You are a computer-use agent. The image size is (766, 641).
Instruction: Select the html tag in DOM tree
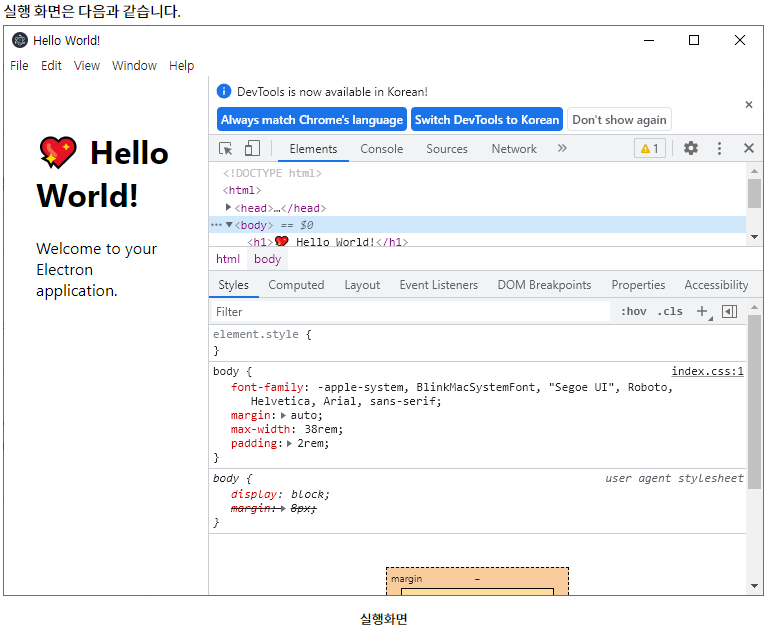coord(242,190)
